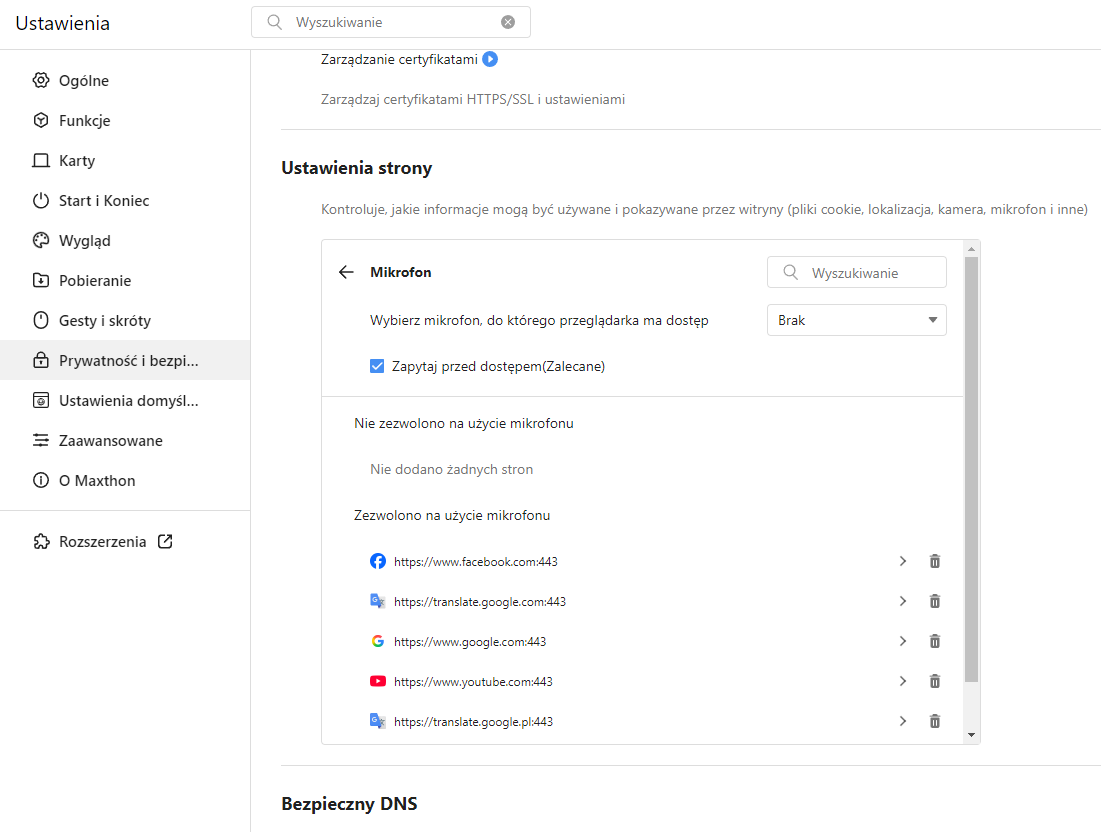Open the Ogólne settings section
Viewport: 1101px width, 832px height.
tap(125, 80)
